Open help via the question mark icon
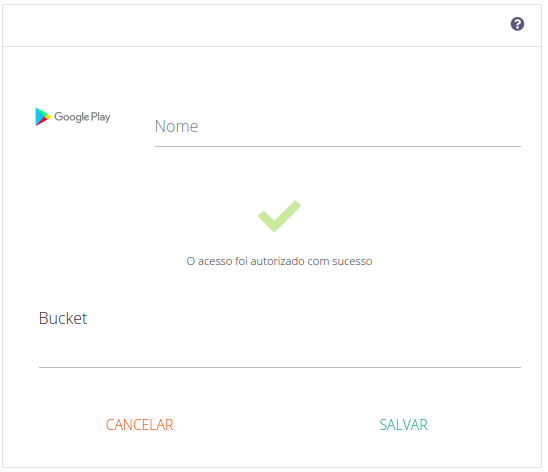This screenshot has width=548, height=472. [x=517, y=24]
